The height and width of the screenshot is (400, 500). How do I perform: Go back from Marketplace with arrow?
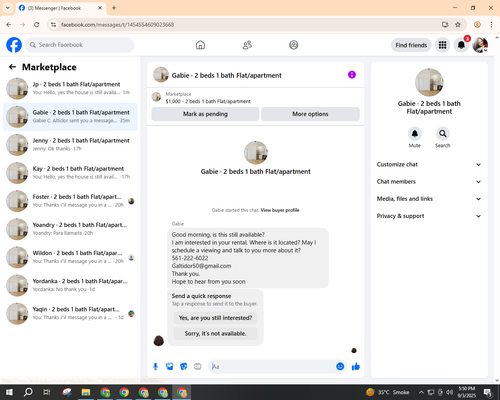click(12, 67)
